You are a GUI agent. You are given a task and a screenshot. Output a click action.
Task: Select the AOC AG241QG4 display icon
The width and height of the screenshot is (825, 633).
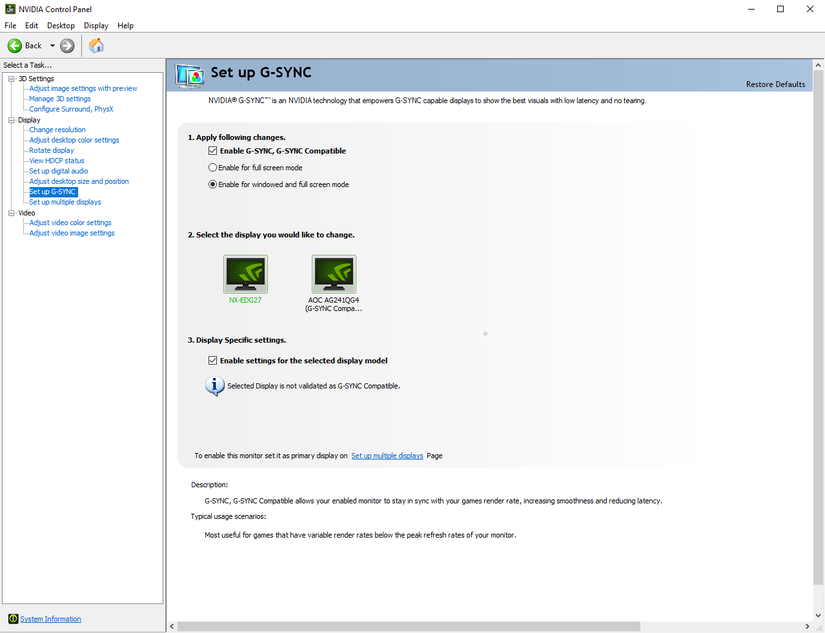coord(333,271)
